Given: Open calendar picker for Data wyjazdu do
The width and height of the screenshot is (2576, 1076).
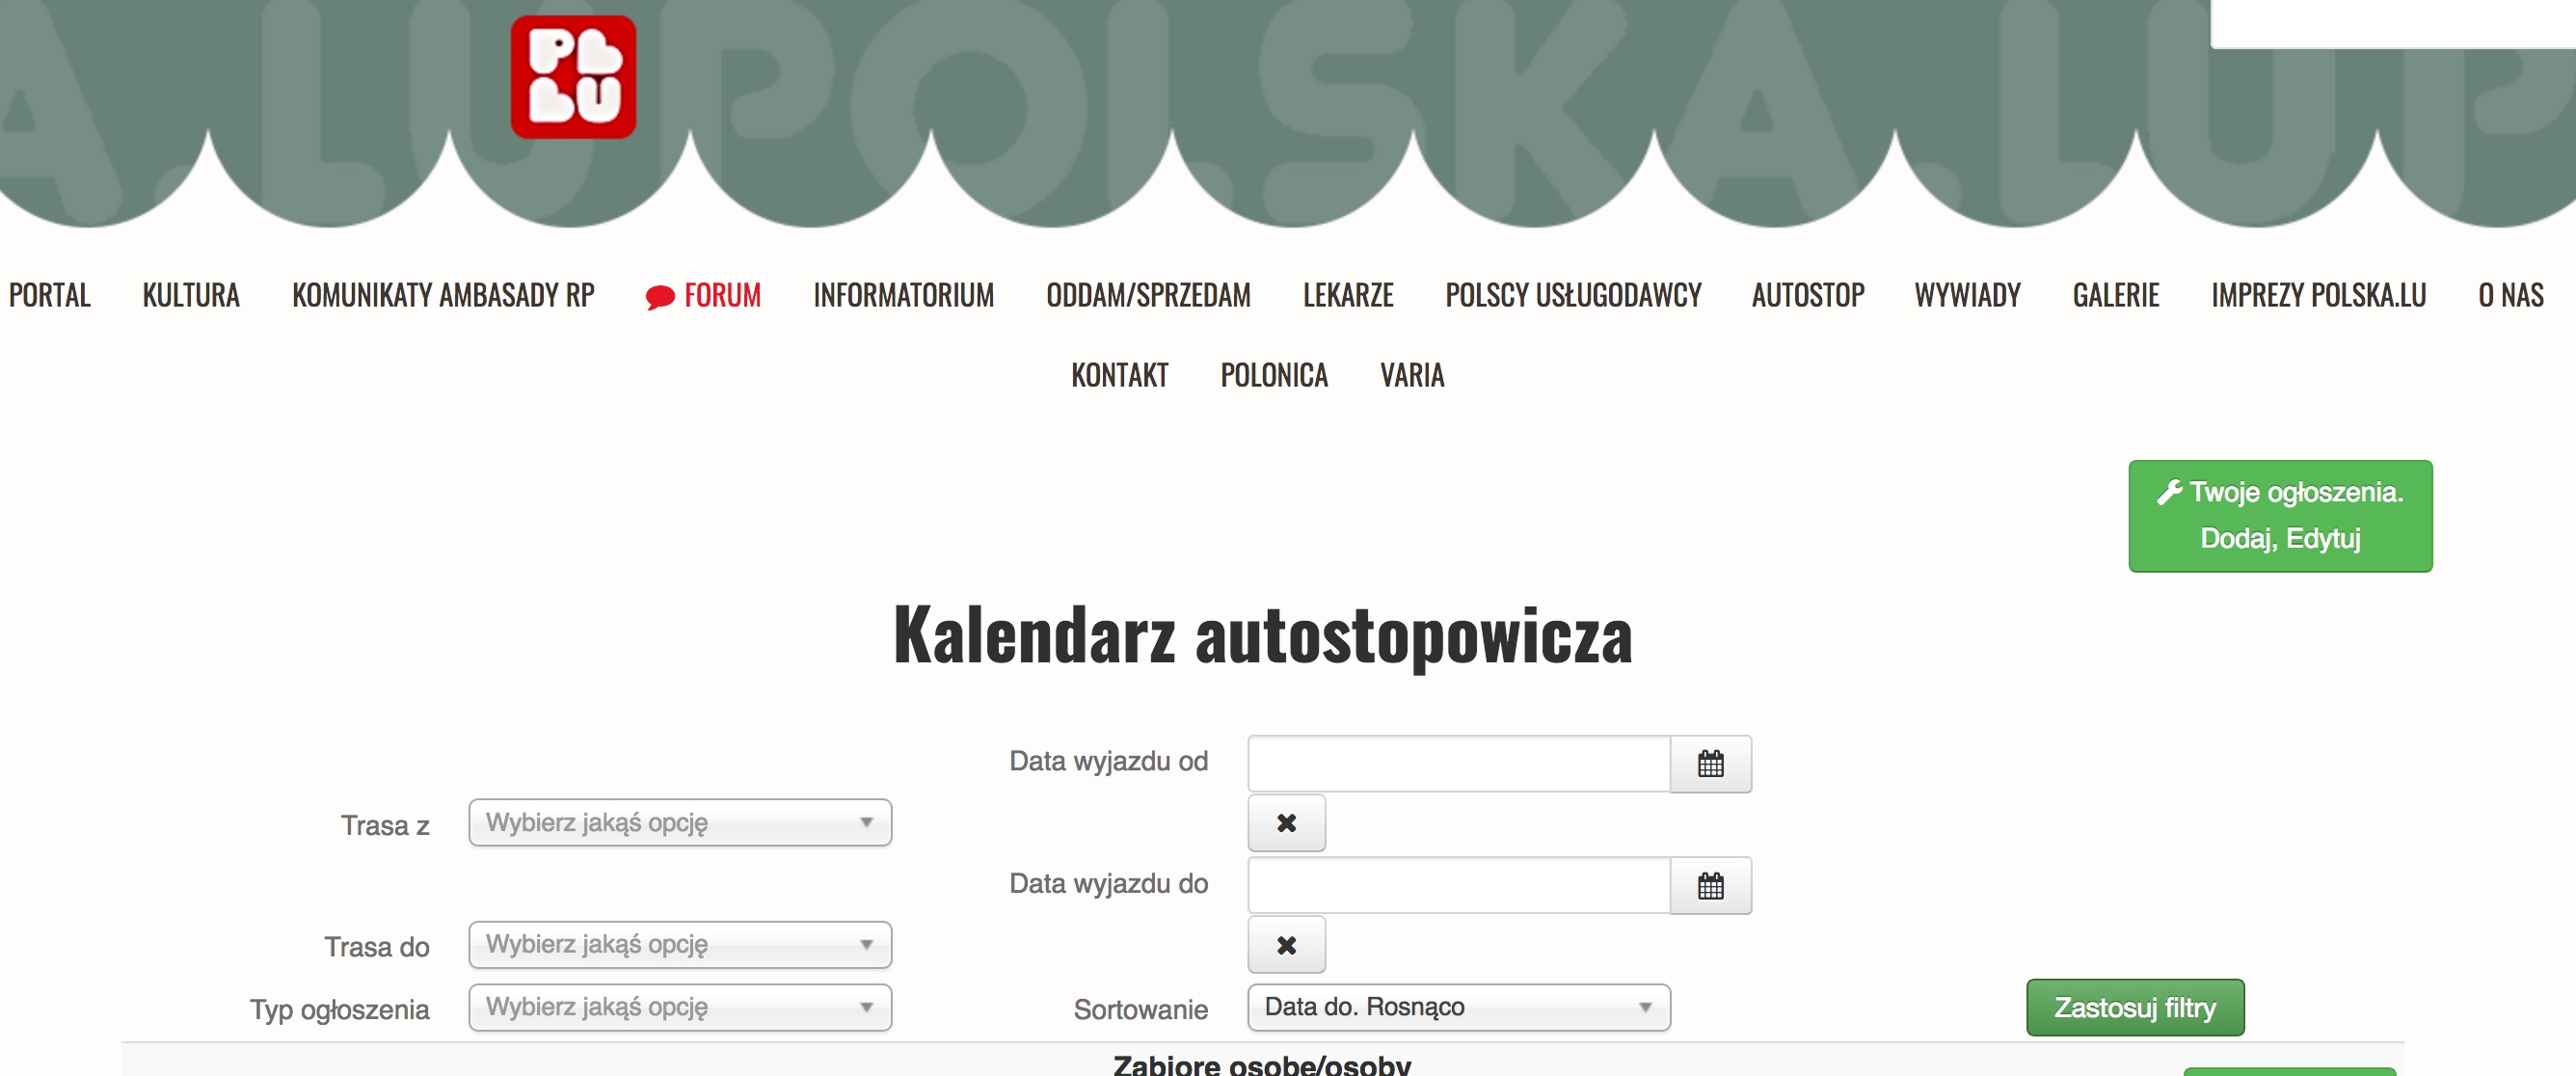Looking at the screenshot, I should pyautogui.click(x=1710, y=885).
